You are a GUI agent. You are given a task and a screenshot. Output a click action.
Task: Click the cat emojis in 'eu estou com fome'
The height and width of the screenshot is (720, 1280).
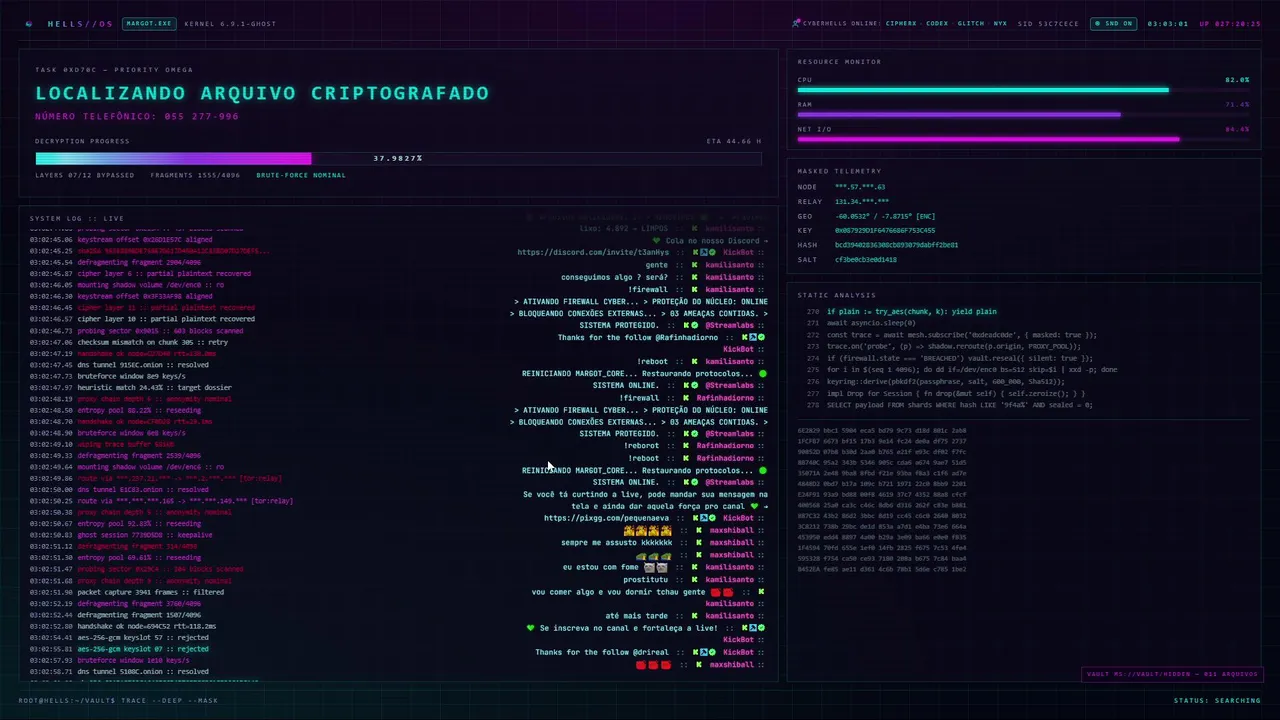(655, 567)
